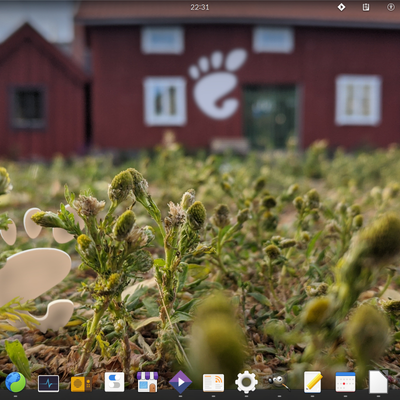Click the diamond arrow indicator in top bar
The height and width of the screenshot is (400, 400).
coord(341,7)
